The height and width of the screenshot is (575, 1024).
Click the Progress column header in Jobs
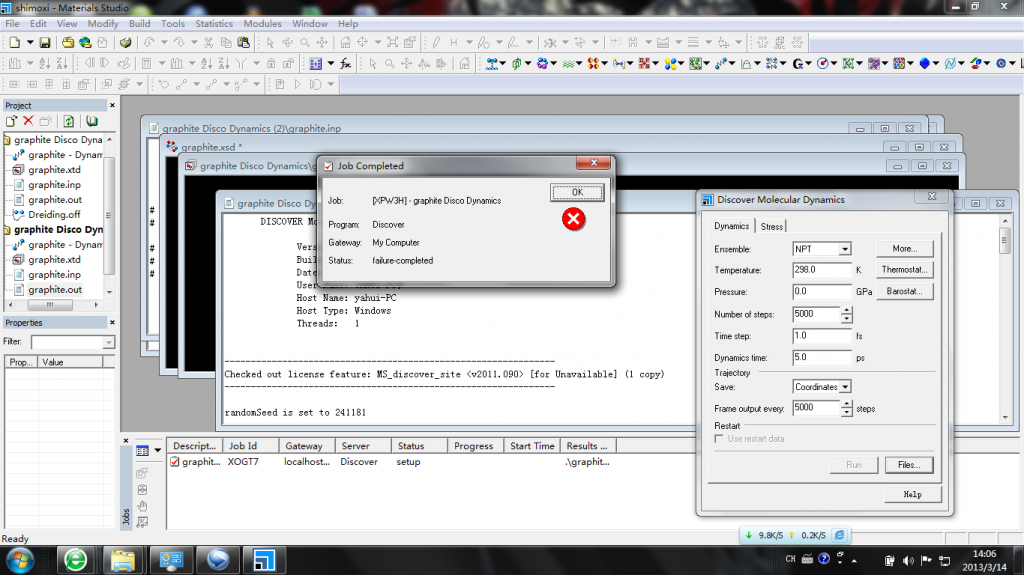point(475,446)
